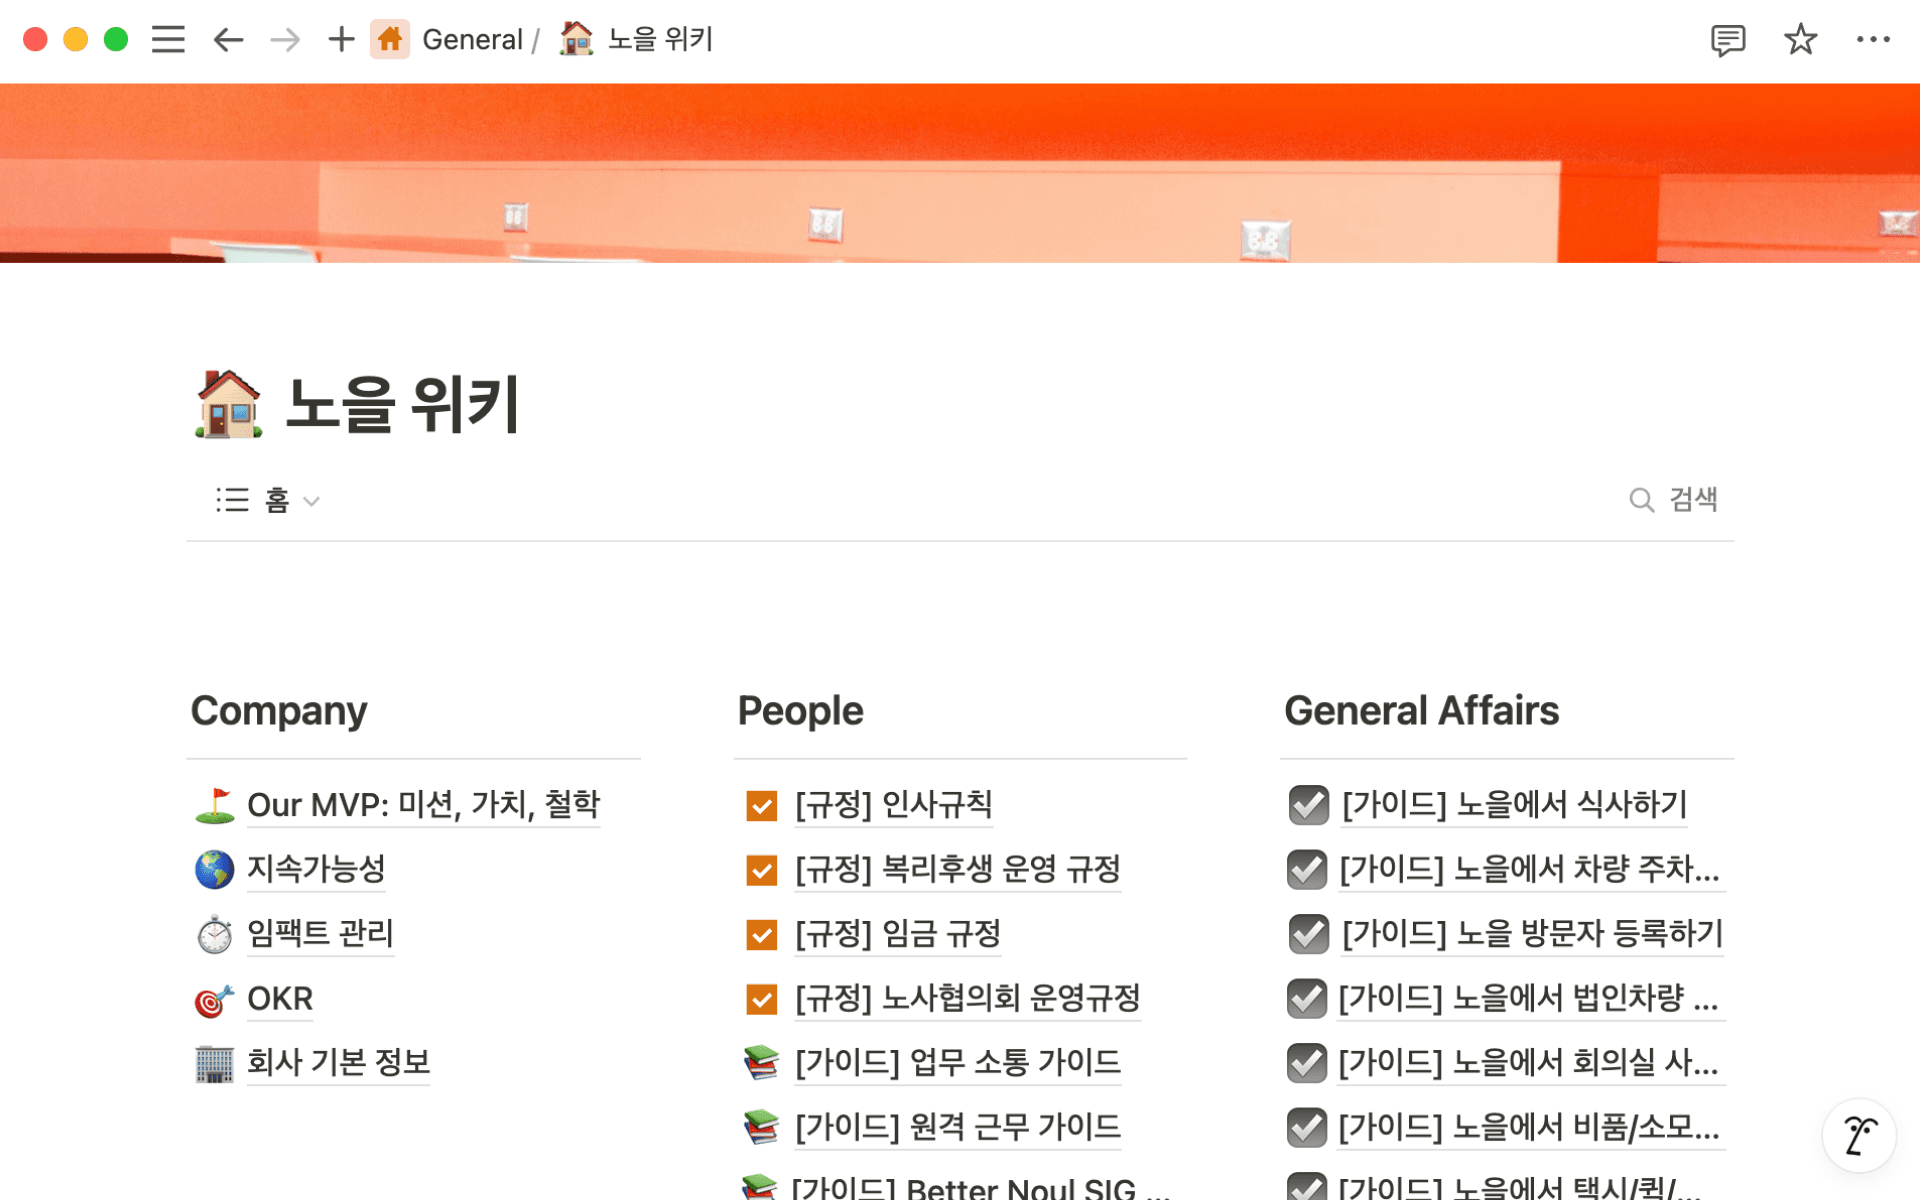Viewport: 1920px width, 1200px height.
Task: Click the plus new page icon
Action: pyautogui.click(x=341, y=40)
